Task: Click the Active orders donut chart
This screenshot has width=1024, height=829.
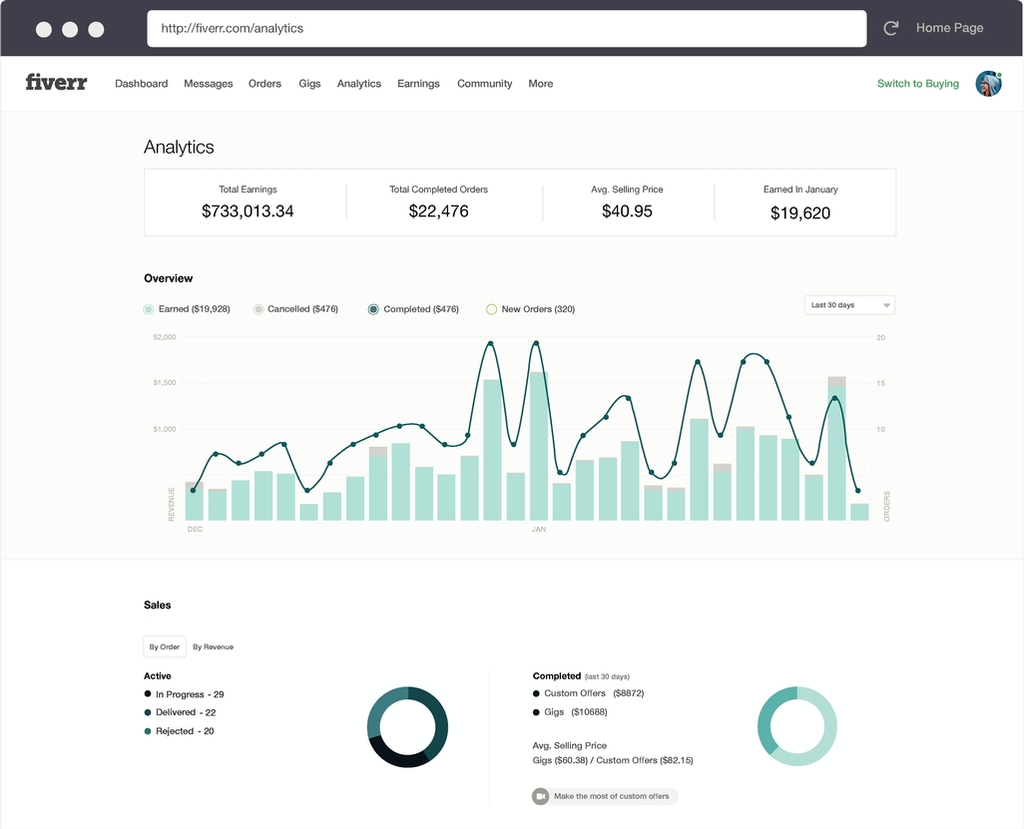Action: pos(408,727)
